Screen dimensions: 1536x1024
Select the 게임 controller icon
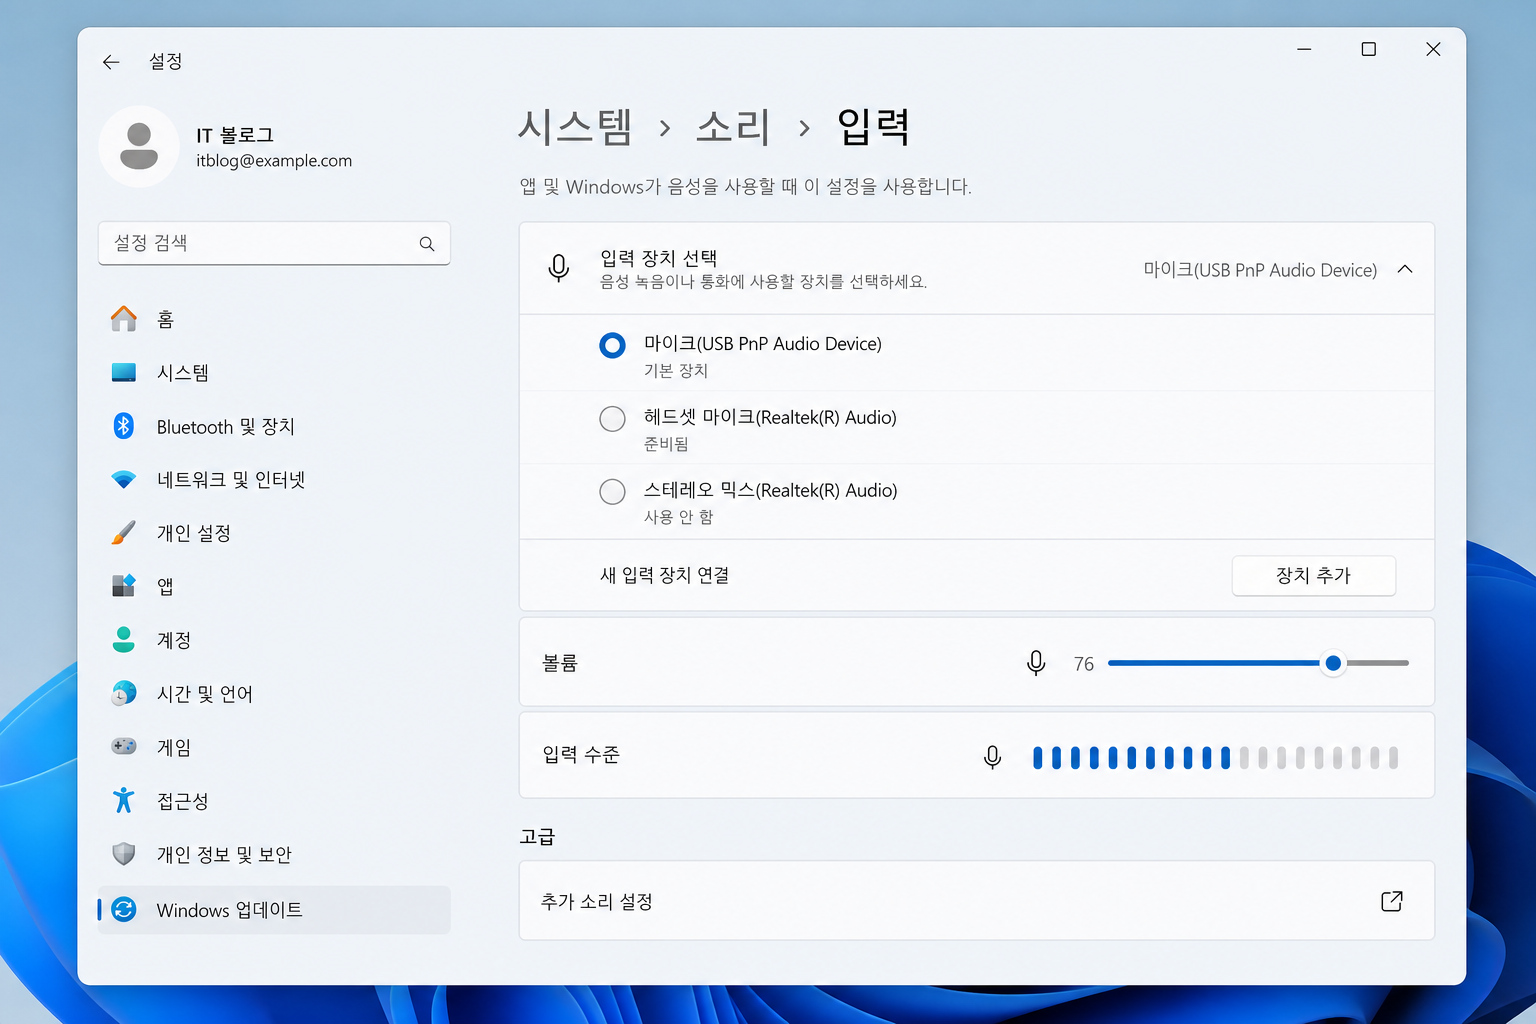coord(124,746)
